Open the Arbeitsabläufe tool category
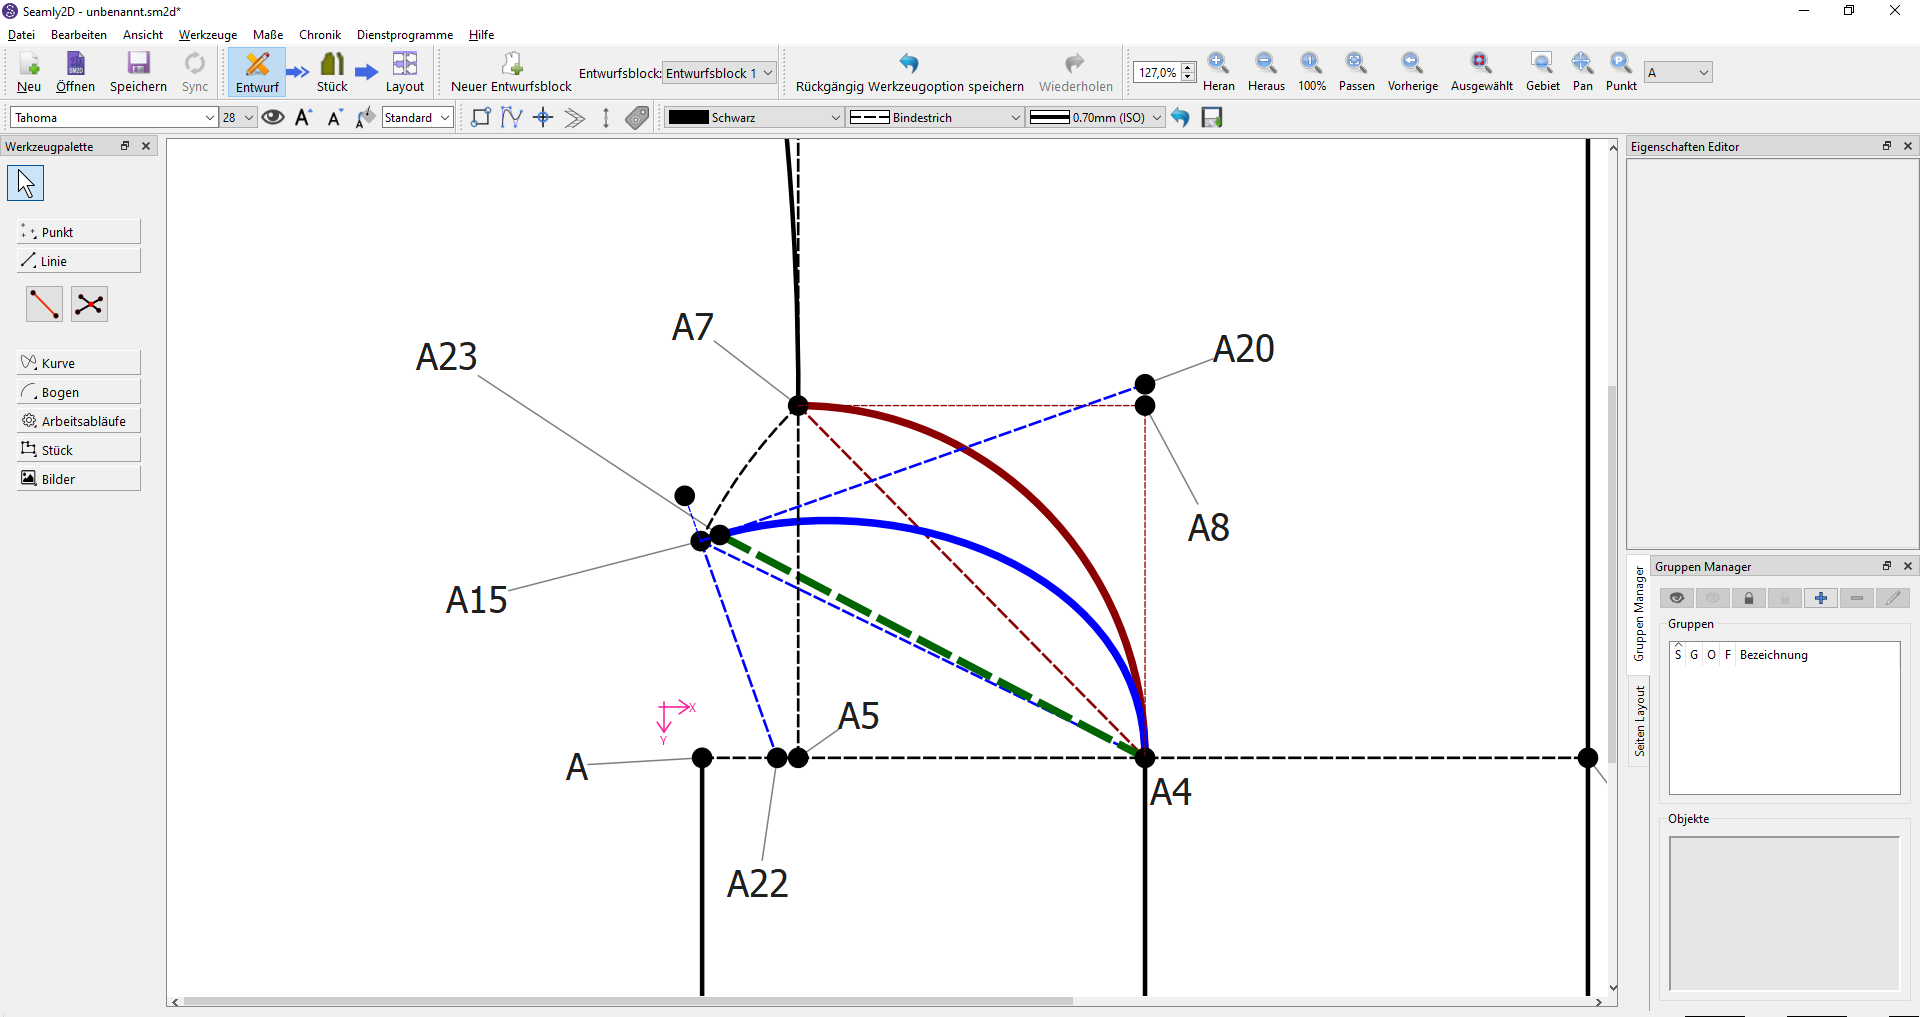 [78, 421]
